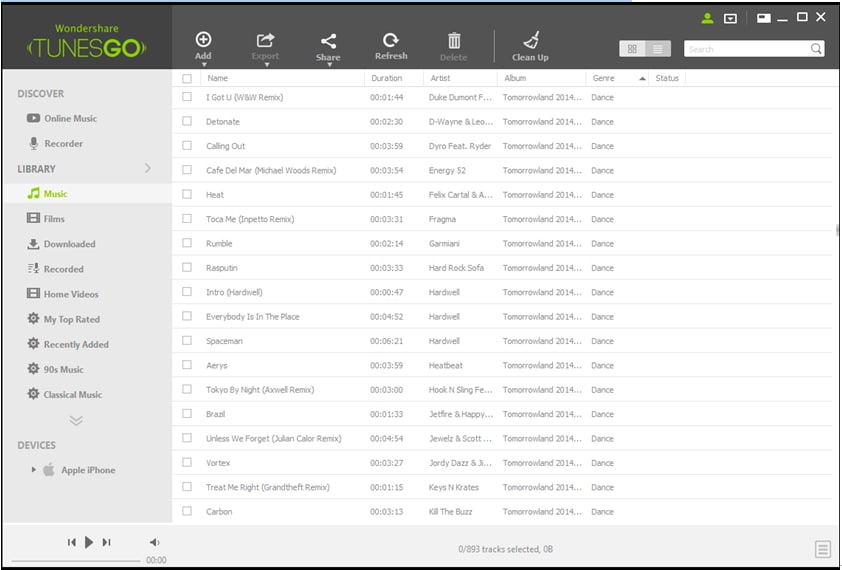This screenshot has width=842, height=570.
Task: Expand the Library section chevron
Action: coord(148,168)
